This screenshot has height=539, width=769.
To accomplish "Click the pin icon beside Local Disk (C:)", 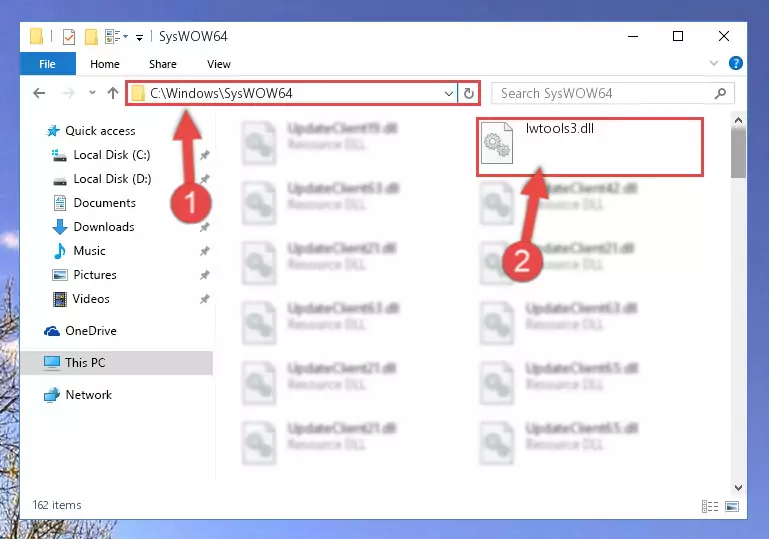I will point(205,155).
